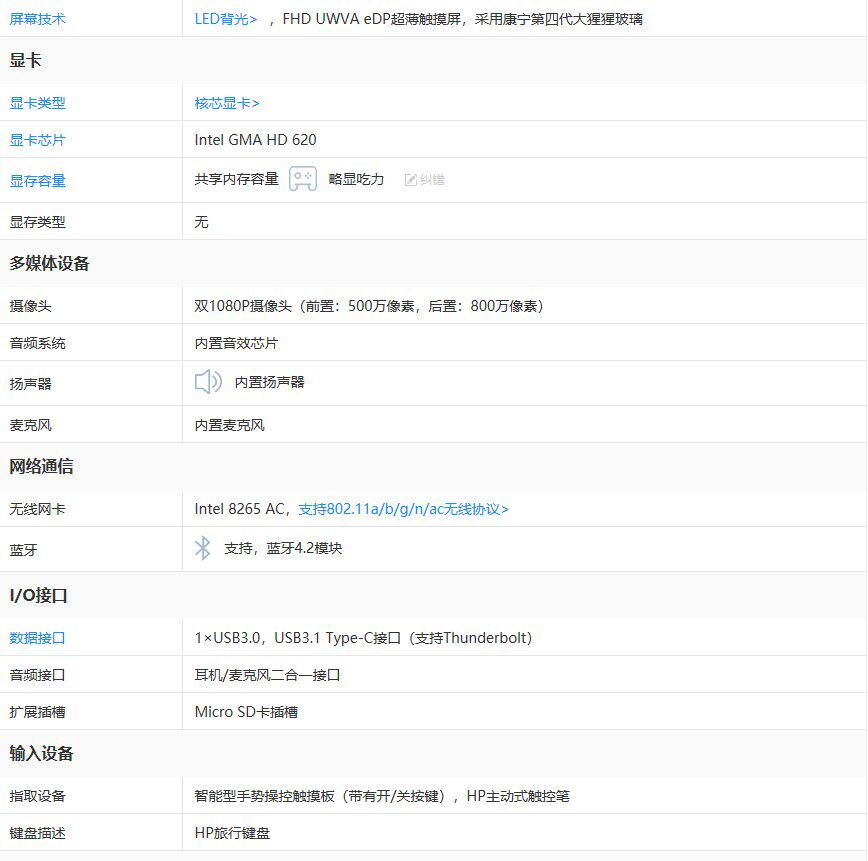Screen dimensions: 868x861
Task: Click the Intel 8265 AC text
Action: coord(239,509)
